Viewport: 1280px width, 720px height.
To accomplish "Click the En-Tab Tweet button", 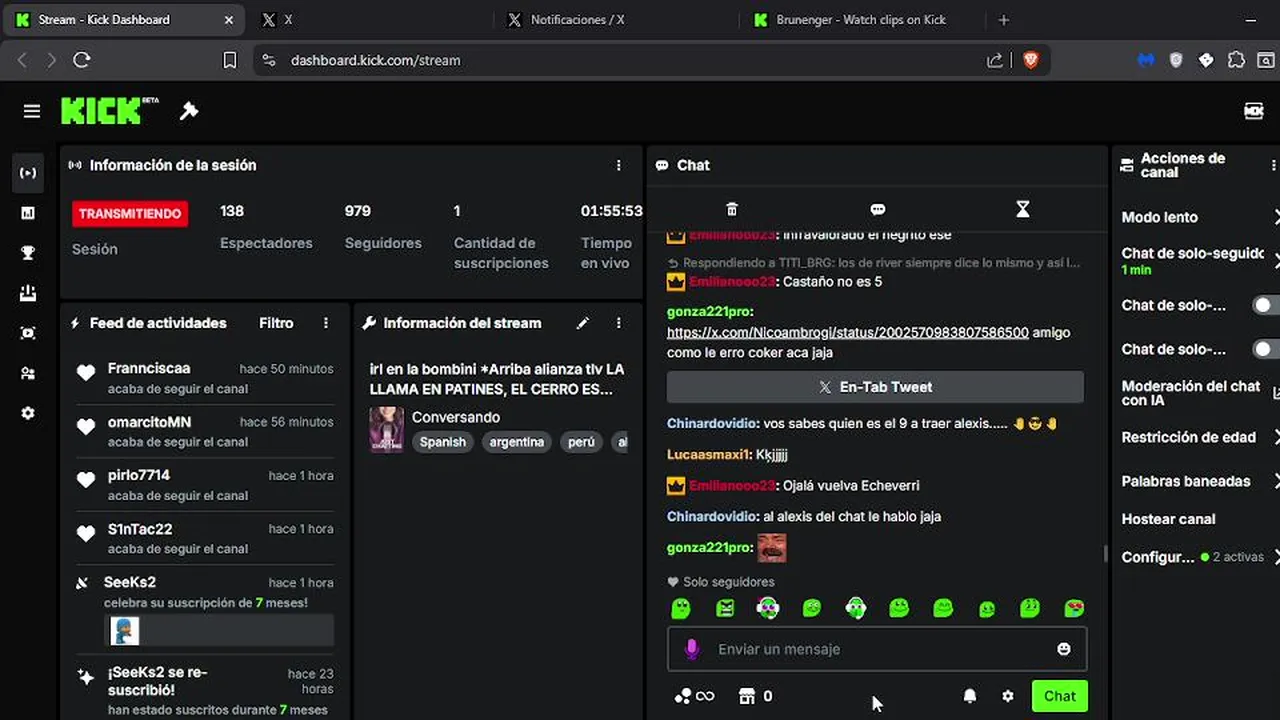I will point(875,387).
